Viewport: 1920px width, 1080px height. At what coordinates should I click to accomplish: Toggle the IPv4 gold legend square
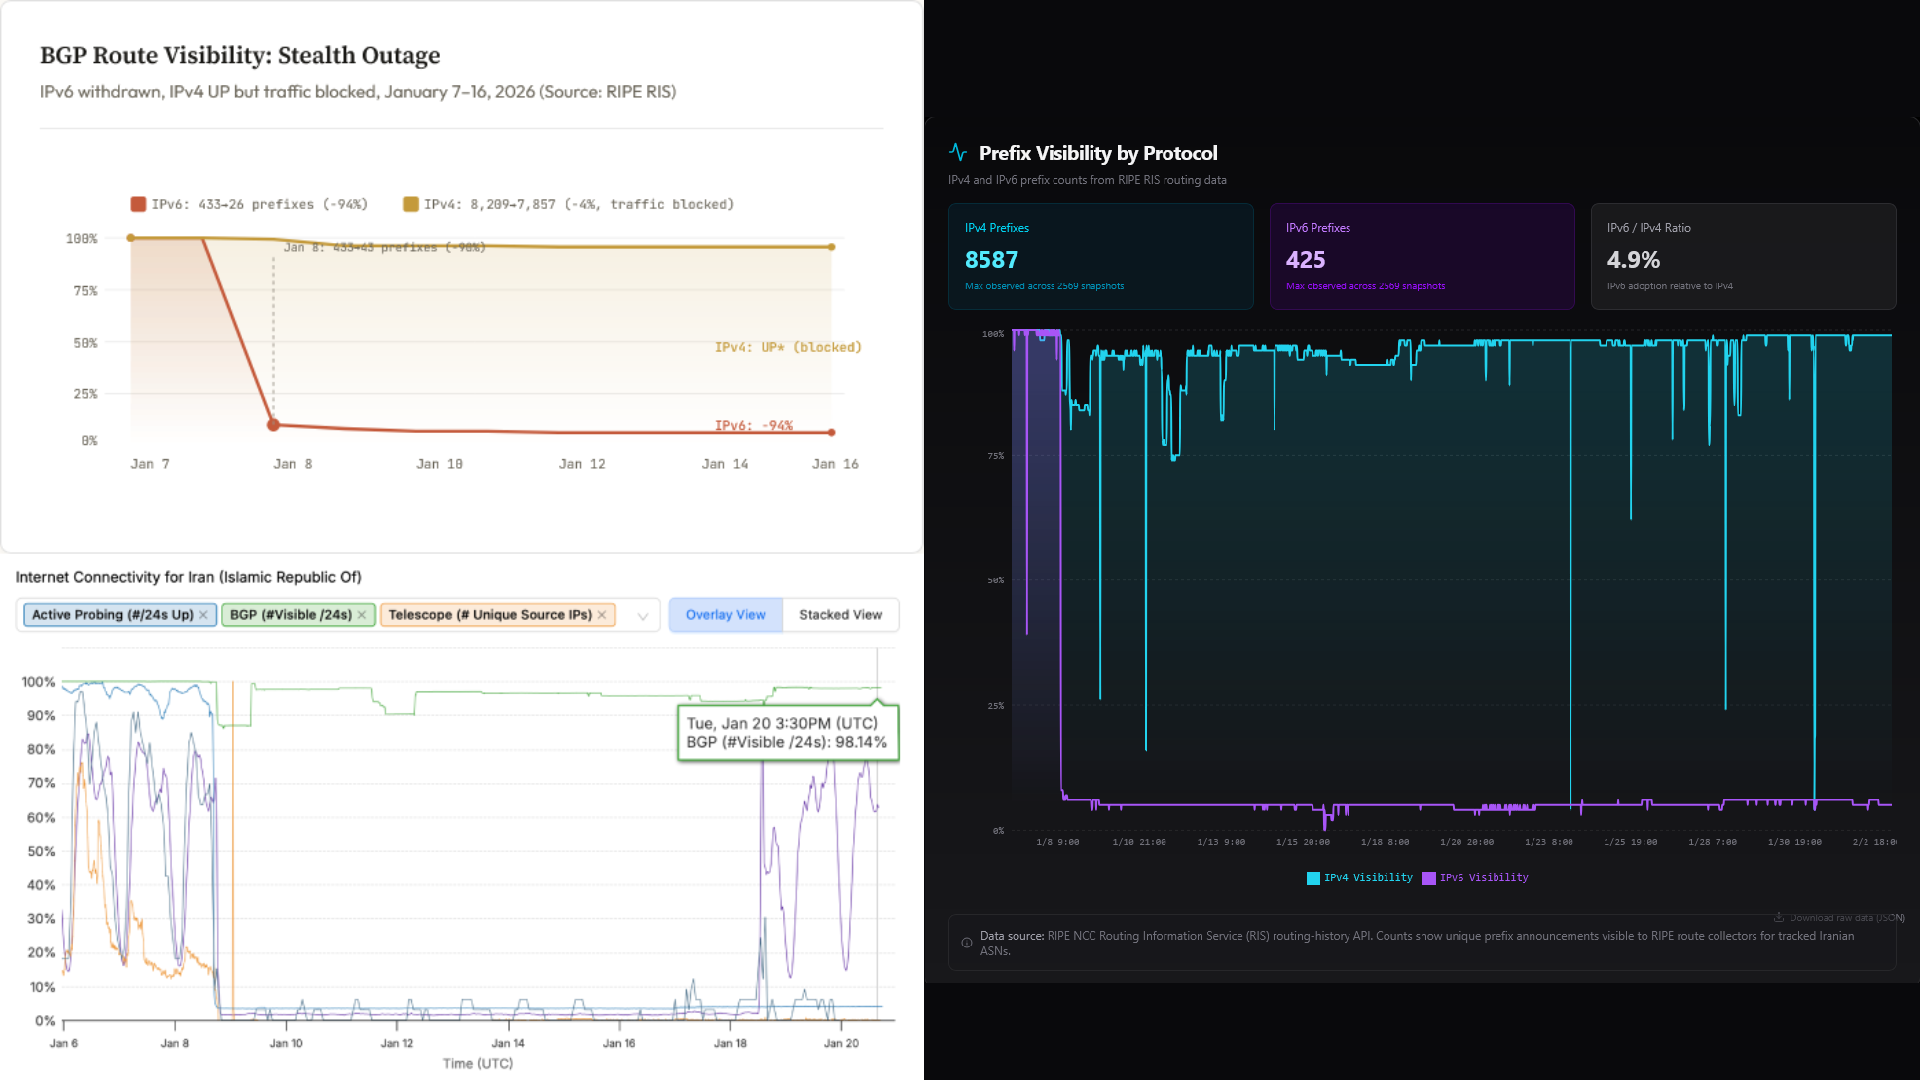pos(410,204)
